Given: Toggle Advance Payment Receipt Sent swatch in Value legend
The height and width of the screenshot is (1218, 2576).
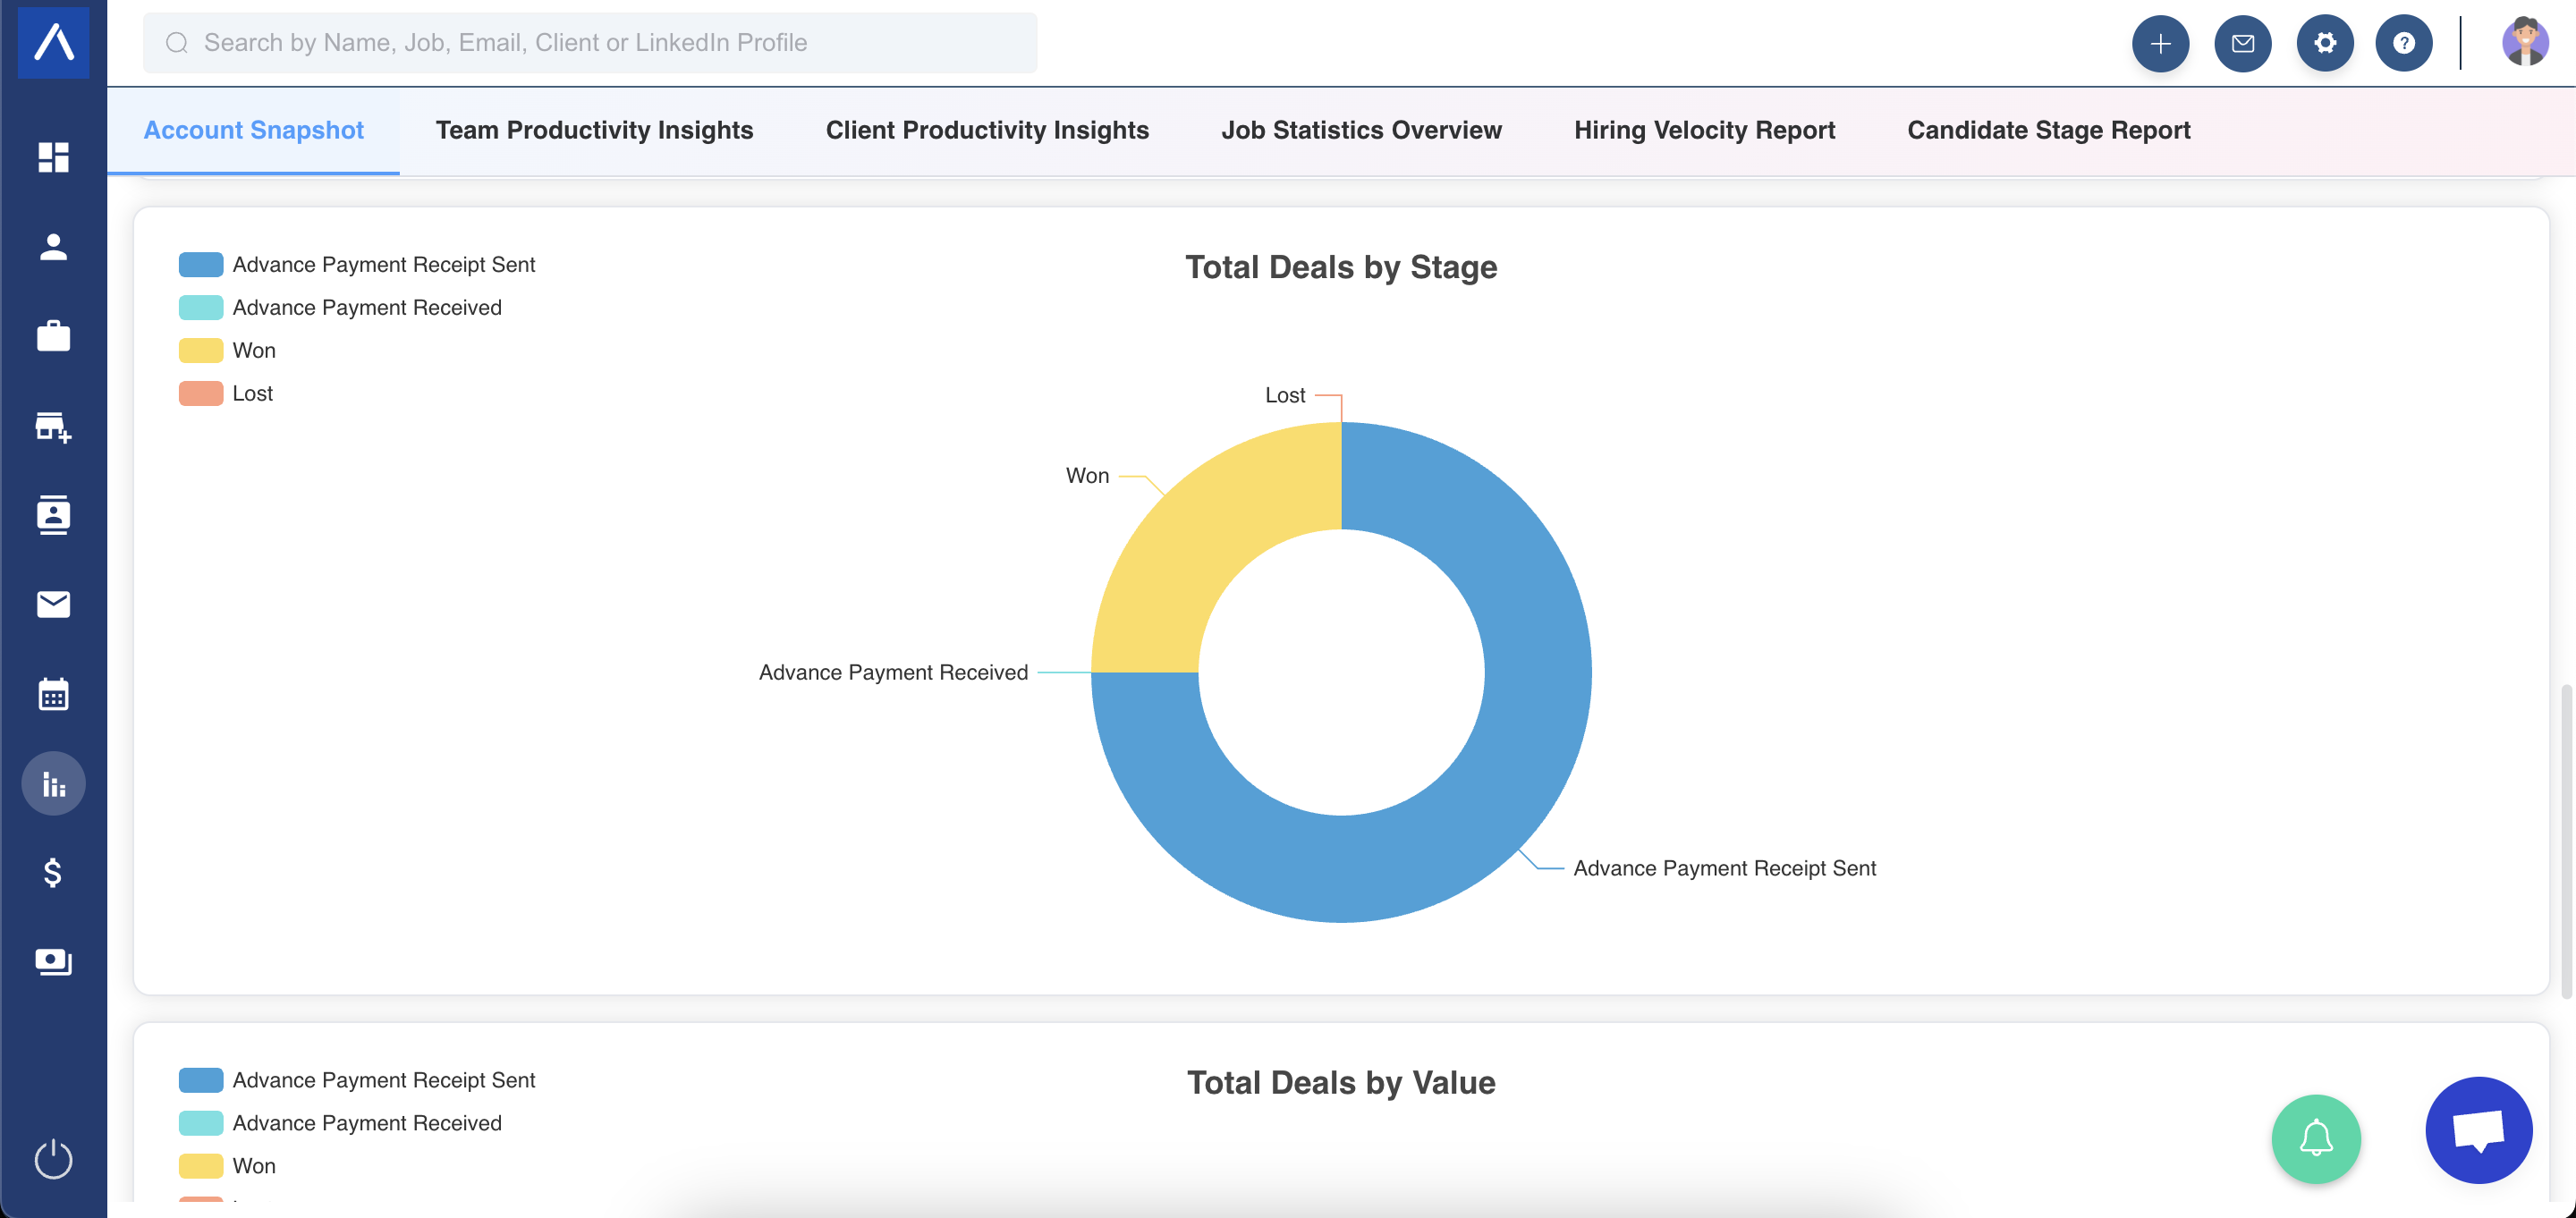Looking at the screenshot, I should click(201, 1080).
